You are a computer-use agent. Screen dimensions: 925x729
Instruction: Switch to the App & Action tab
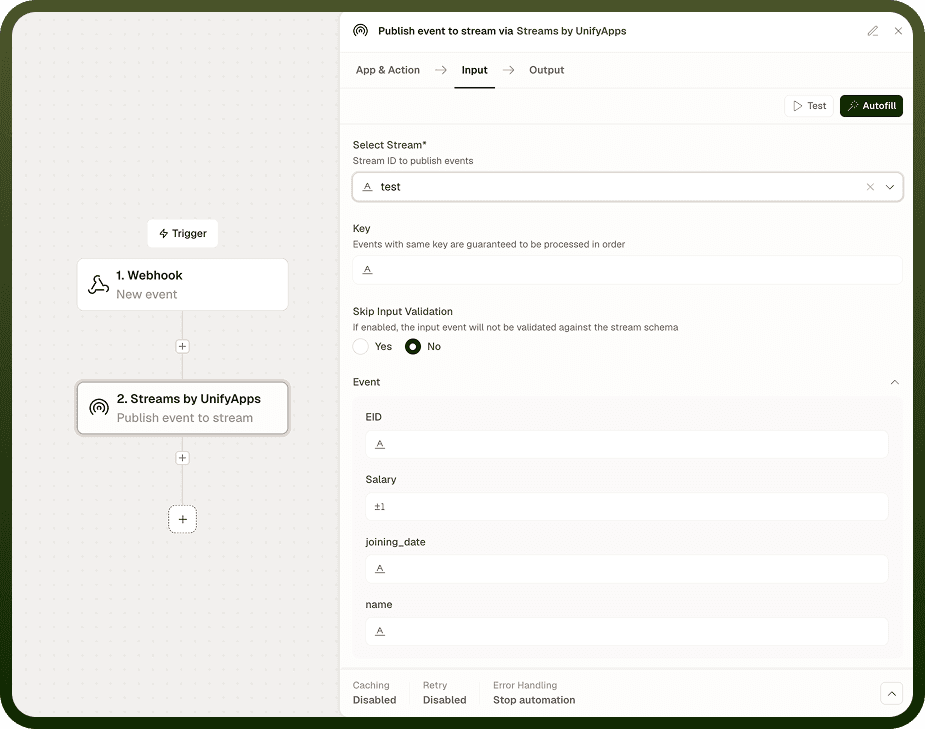point(388,70)
